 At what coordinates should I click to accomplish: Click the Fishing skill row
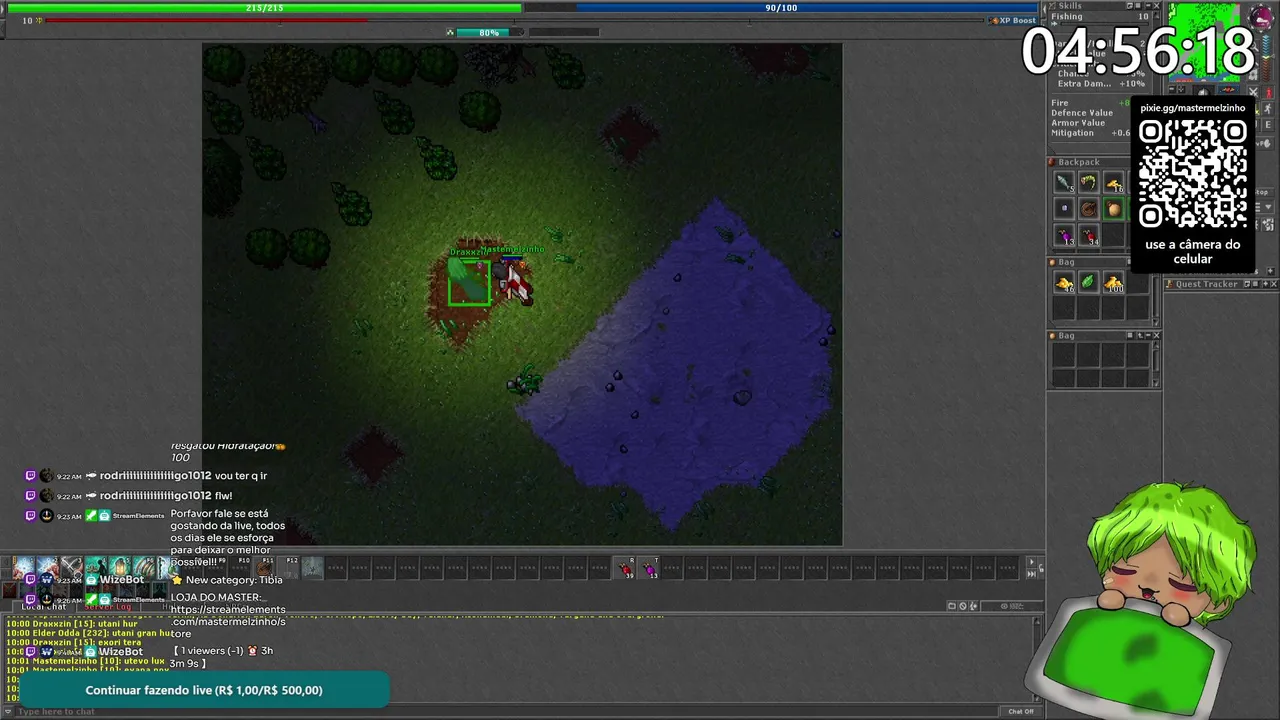[1099, 17]
